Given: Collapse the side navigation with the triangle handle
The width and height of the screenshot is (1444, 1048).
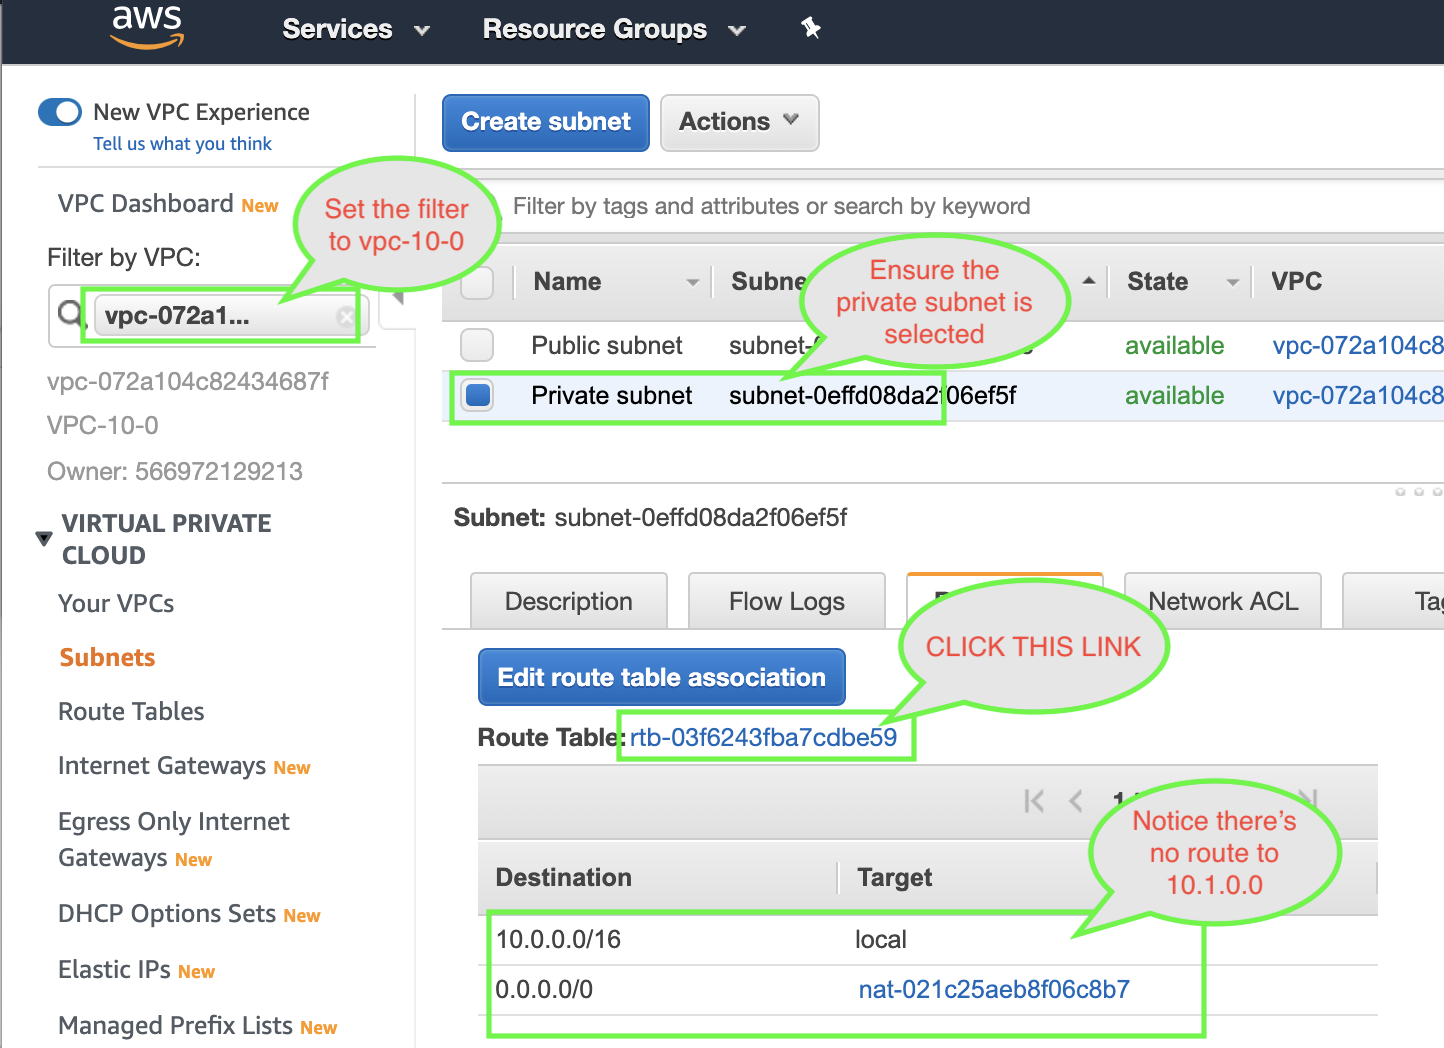Looking at the screenshot, I should (398, 297).
